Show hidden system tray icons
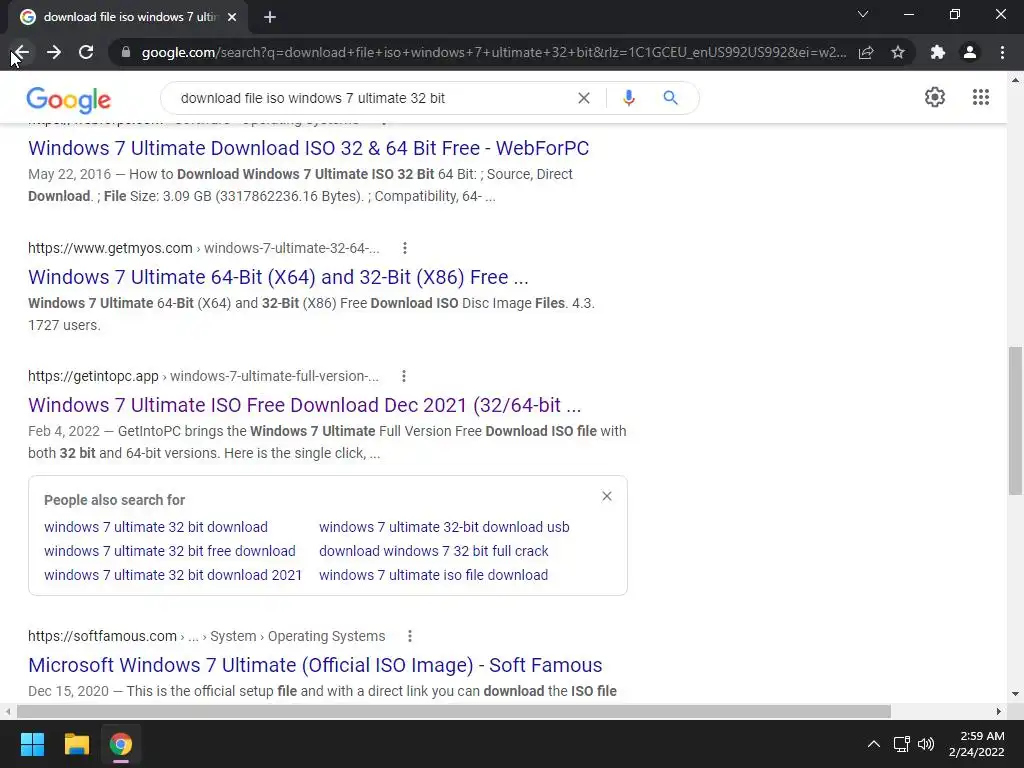Image resolution: width=1024 pixels, height=768 pixels. (873, 744)
